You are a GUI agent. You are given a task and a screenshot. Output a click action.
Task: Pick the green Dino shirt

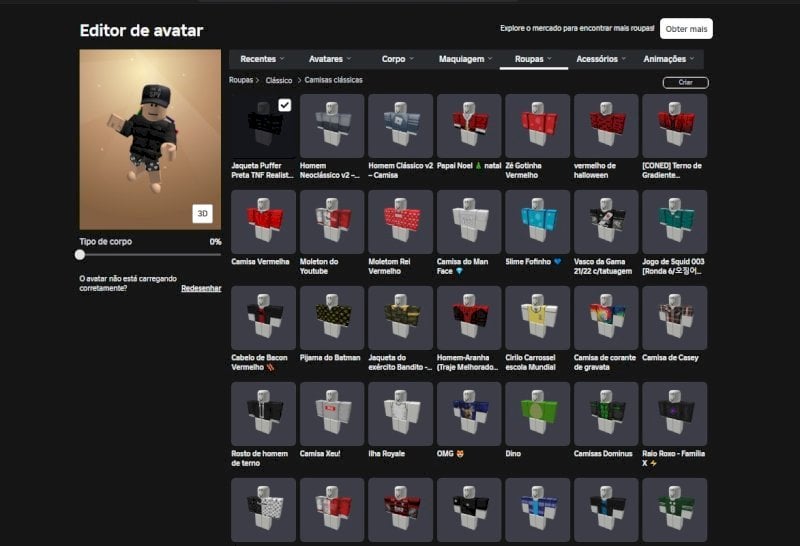[537, 413]
